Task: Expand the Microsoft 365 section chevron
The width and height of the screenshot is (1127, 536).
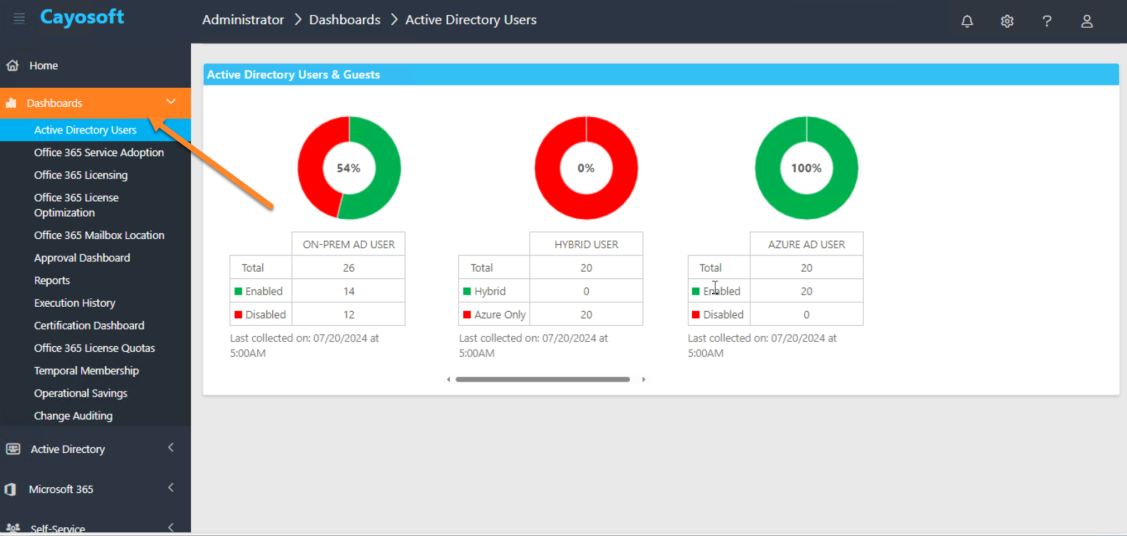Action: coord(170,488)
